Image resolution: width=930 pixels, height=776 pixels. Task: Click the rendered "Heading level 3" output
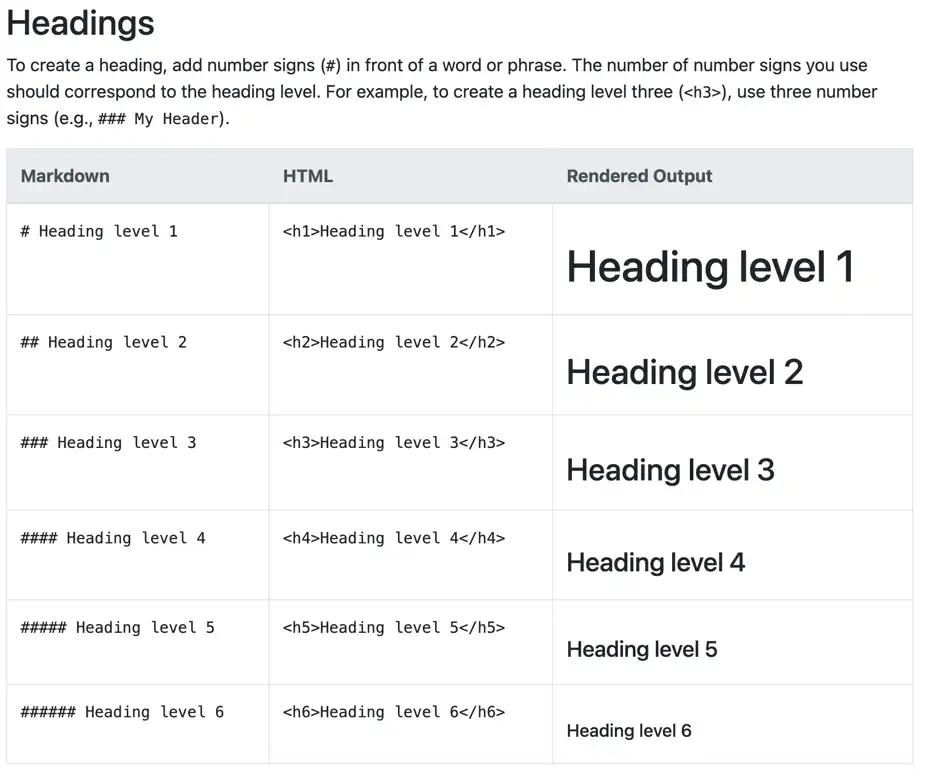click(x=670, y=470)
